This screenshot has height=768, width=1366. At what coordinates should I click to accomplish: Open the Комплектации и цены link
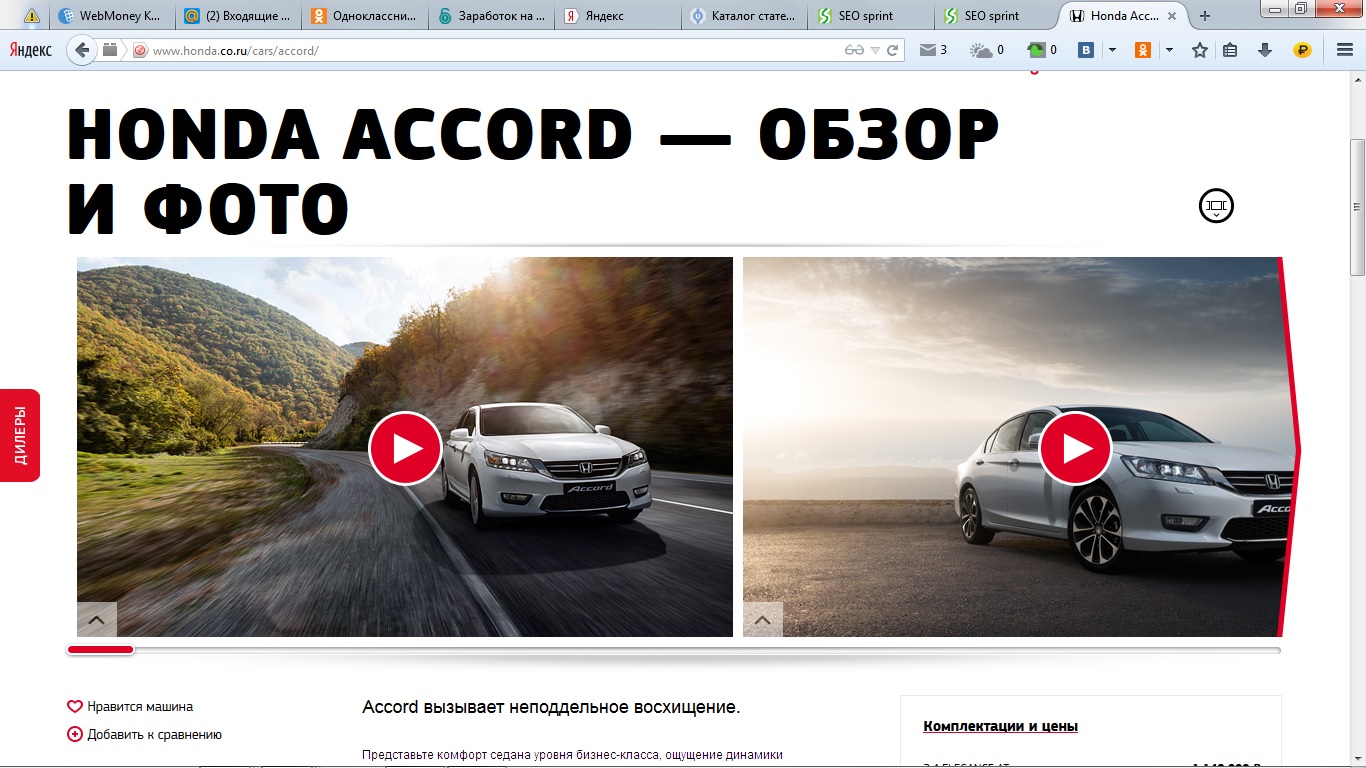[x=1001, y=726]
